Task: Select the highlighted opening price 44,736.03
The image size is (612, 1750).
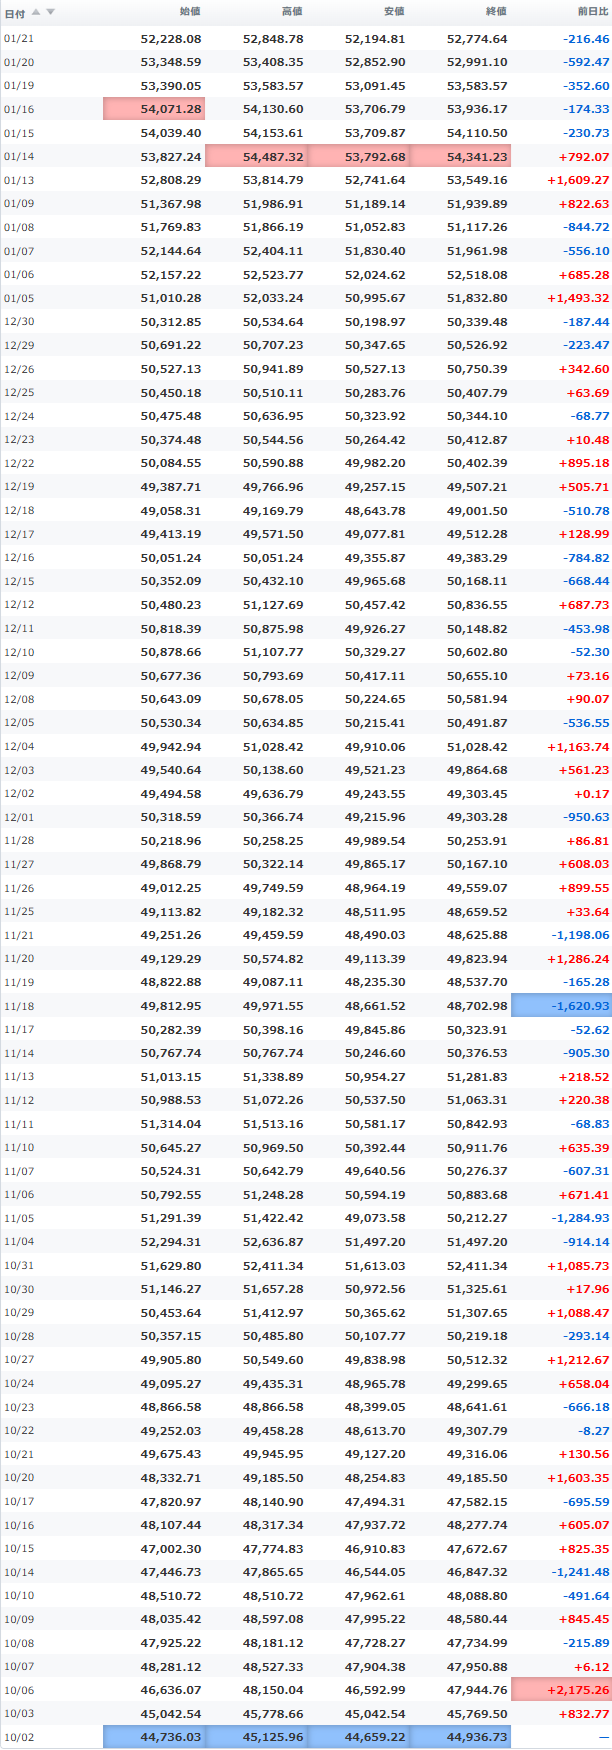Action: point(154,1737)
